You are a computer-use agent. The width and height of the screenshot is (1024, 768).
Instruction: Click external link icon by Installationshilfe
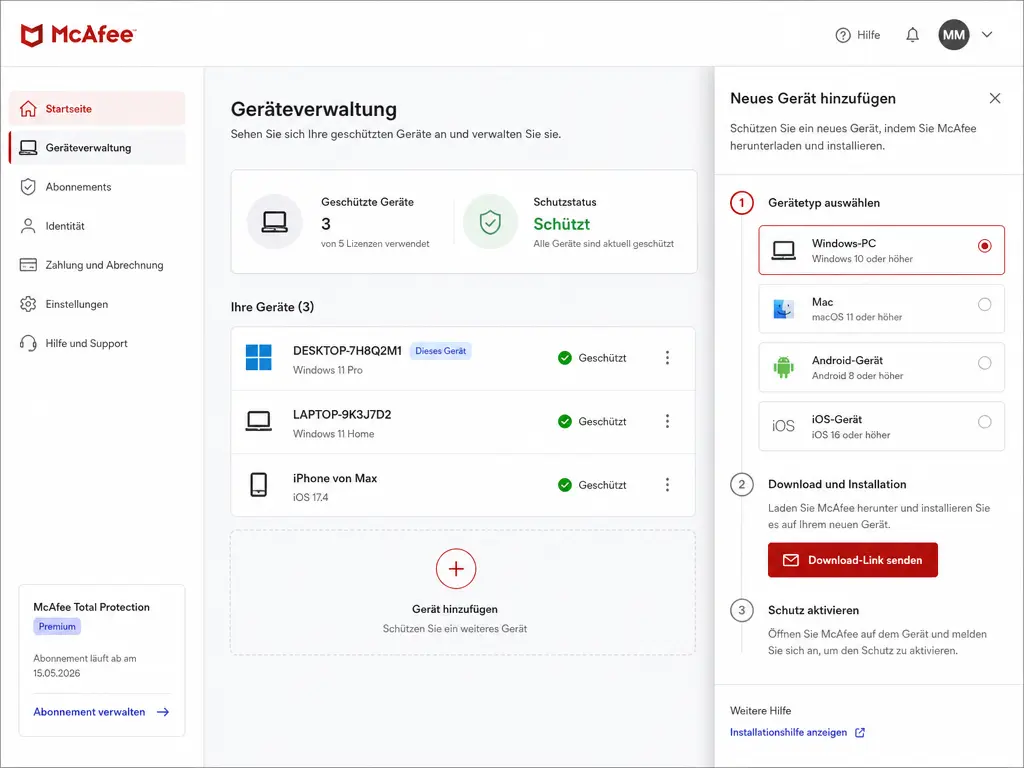pyautogui.click(x=860, y=733)
